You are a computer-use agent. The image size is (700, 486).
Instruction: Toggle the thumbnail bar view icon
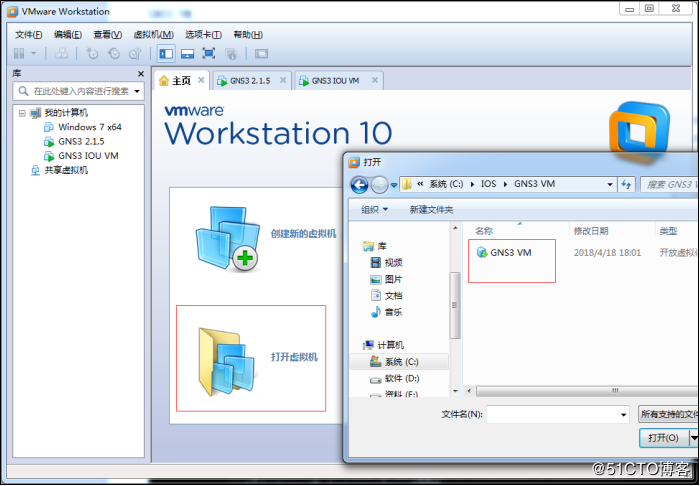coord(188,54)
